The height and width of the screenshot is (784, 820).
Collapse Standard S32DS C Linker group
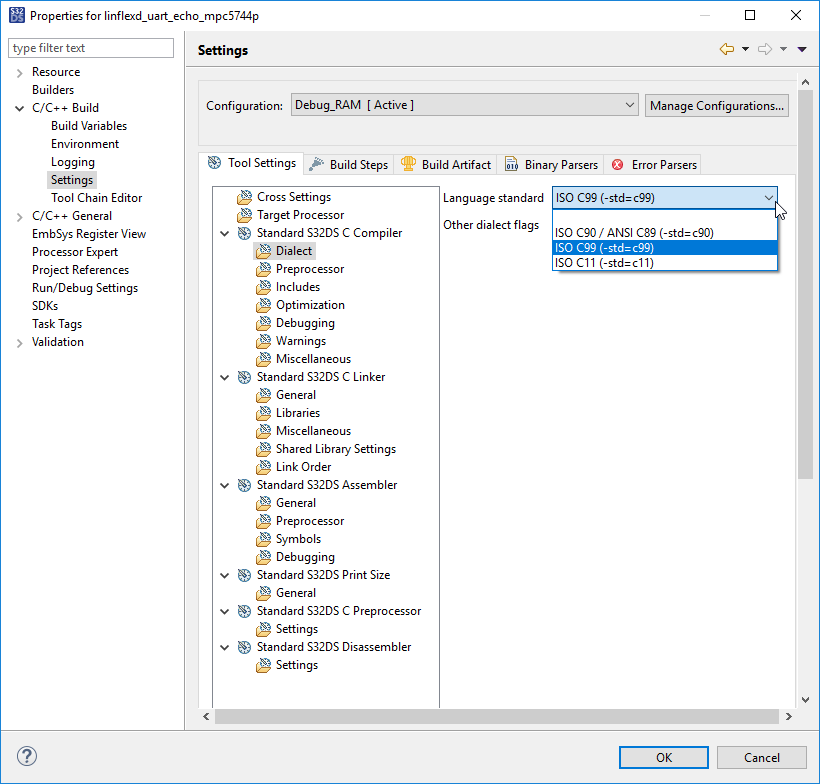[225, 377]
